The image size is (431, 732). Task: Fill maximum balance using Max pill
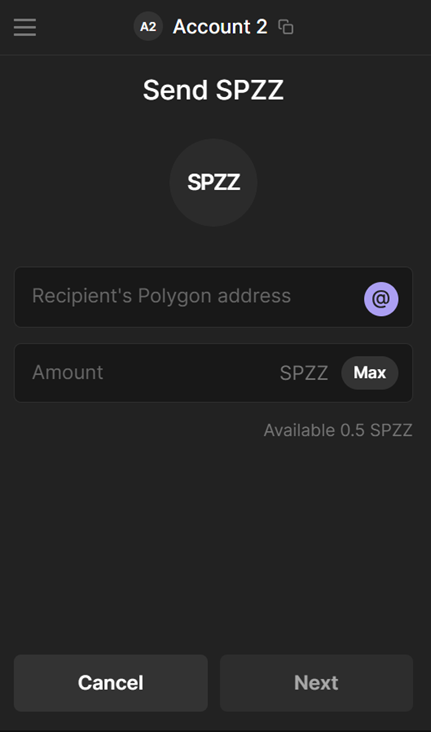(x=370, y=373)
